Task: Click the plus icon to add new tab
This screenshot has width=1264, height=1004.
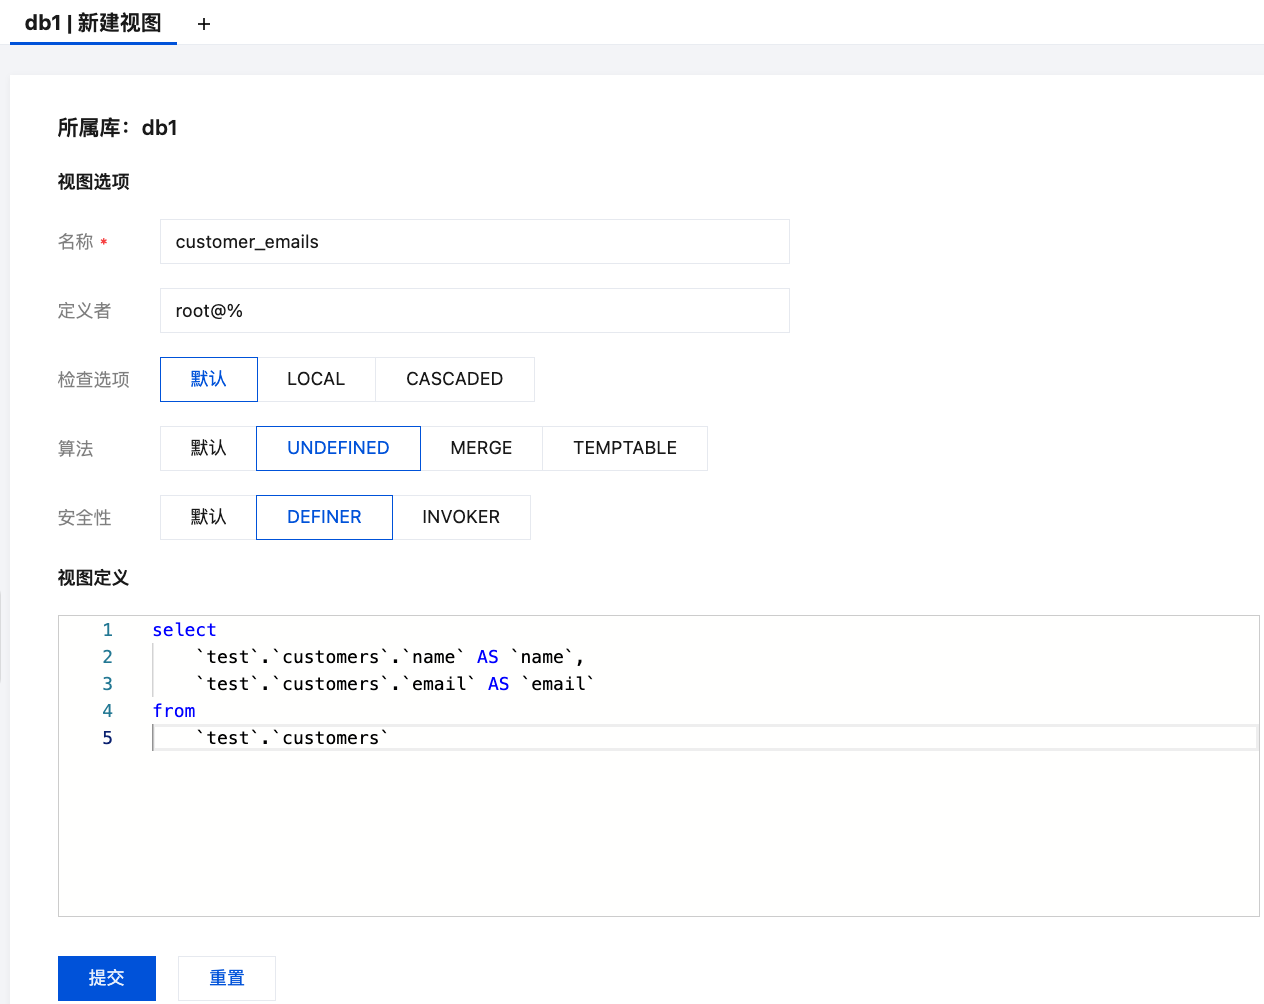Action: tap(204, 24)
